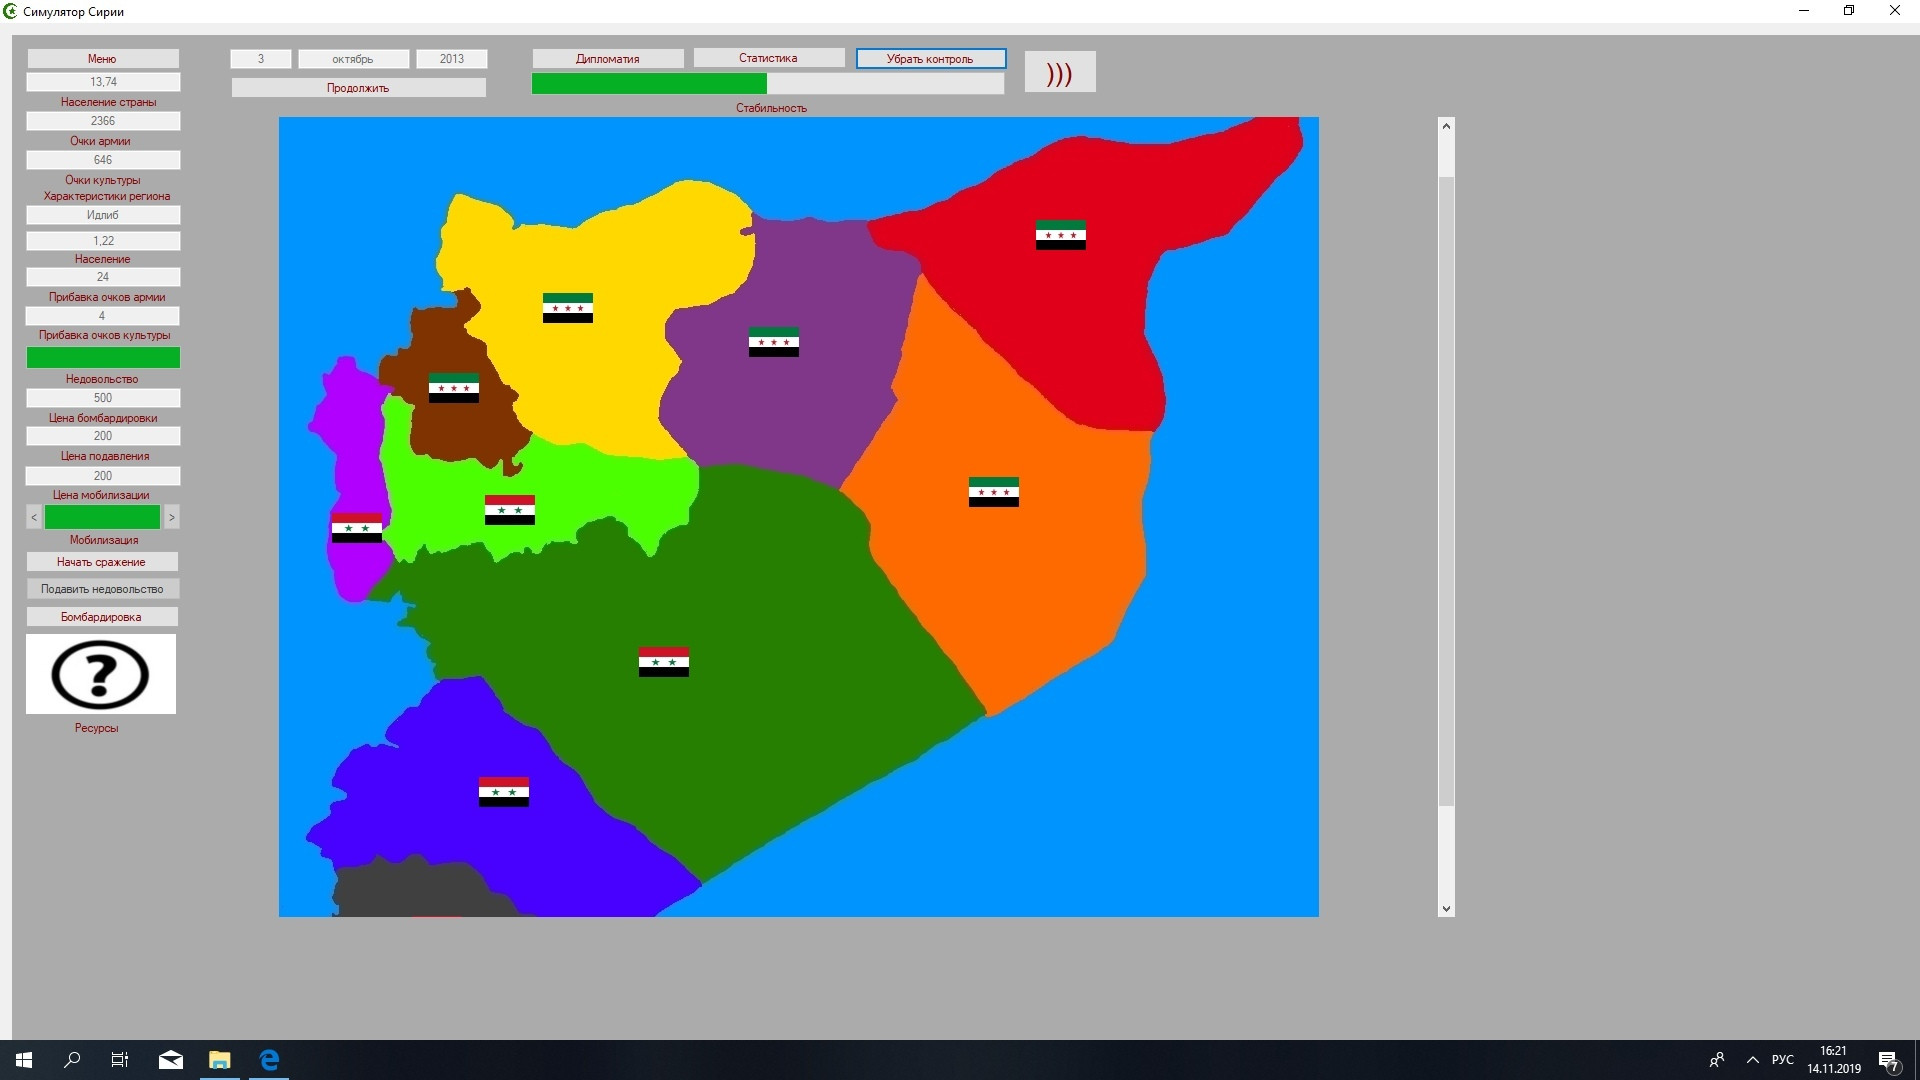Select the flag in the brown Idlib region

[454, 388]
